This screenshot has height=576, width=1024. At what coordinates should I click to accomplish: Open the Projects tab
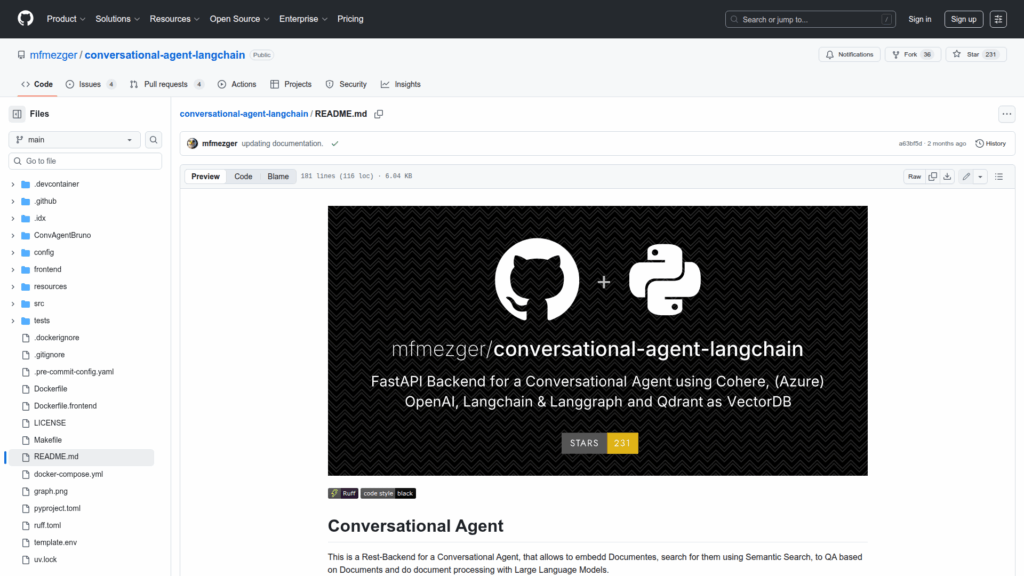point(291,84)
